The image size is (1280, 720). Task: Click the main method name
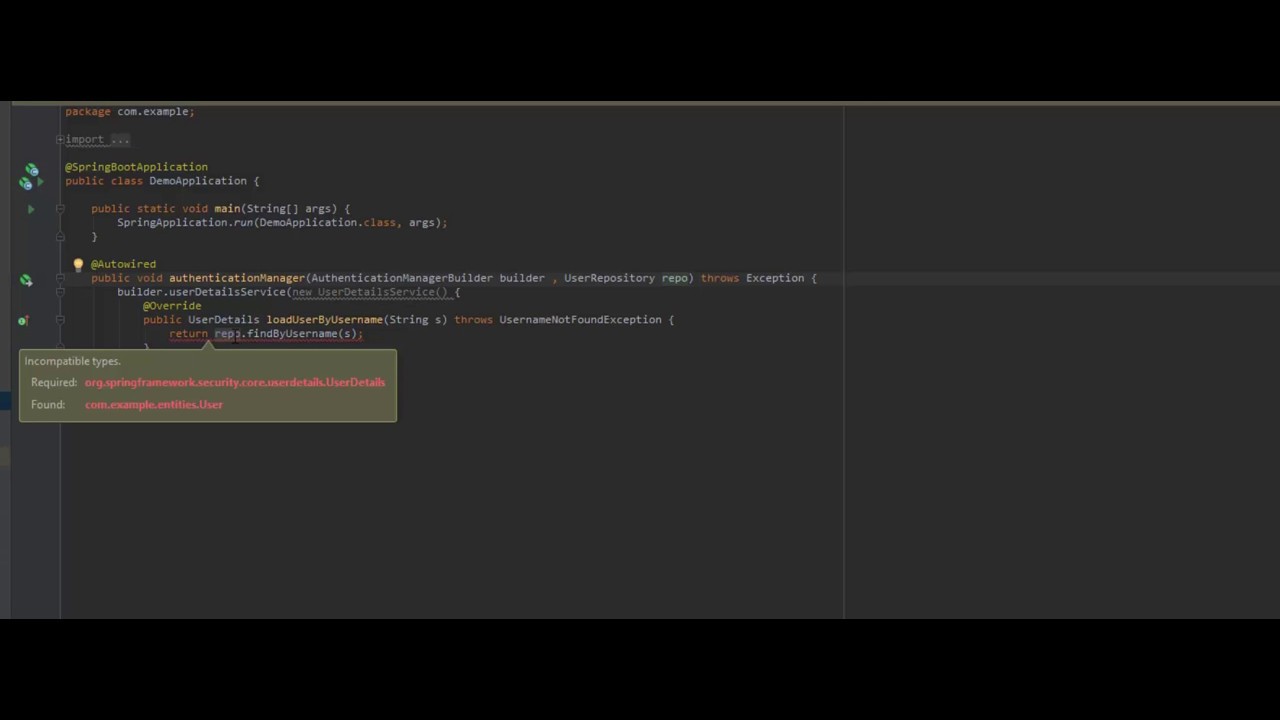click(227, 209)
